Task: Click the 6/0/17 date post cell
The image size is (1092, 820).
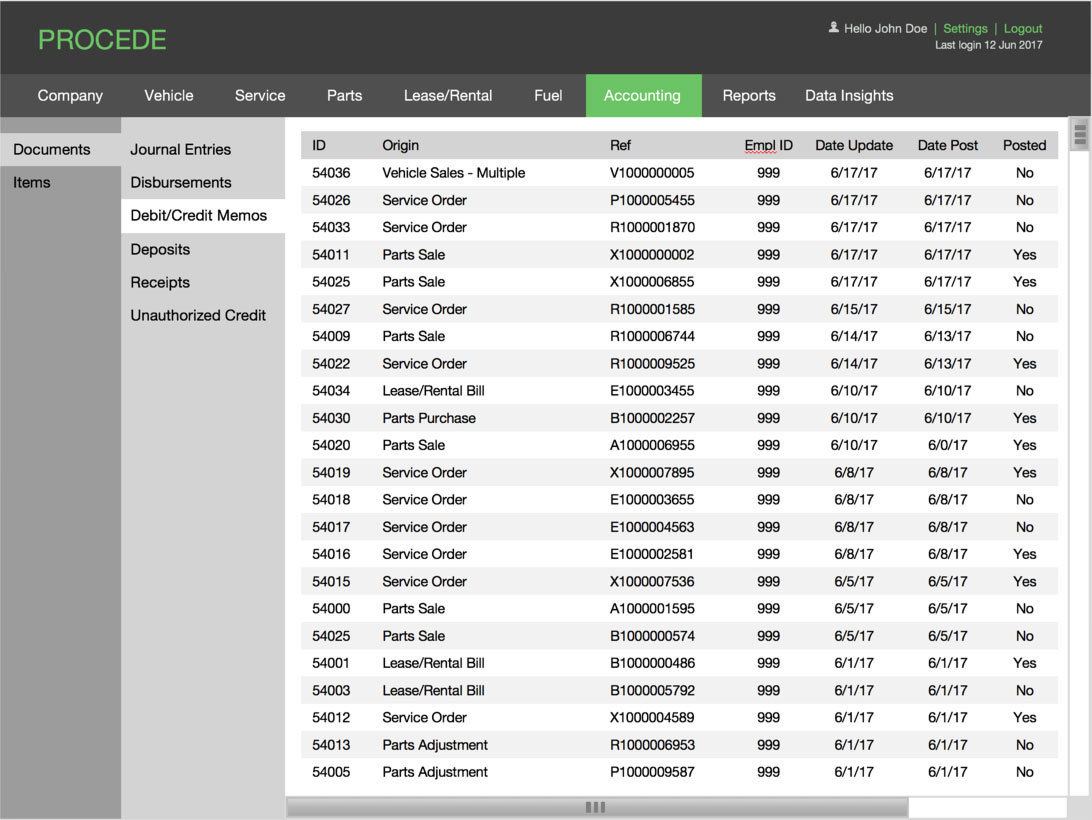Action: pyautogui.click(x=947, y=445)
